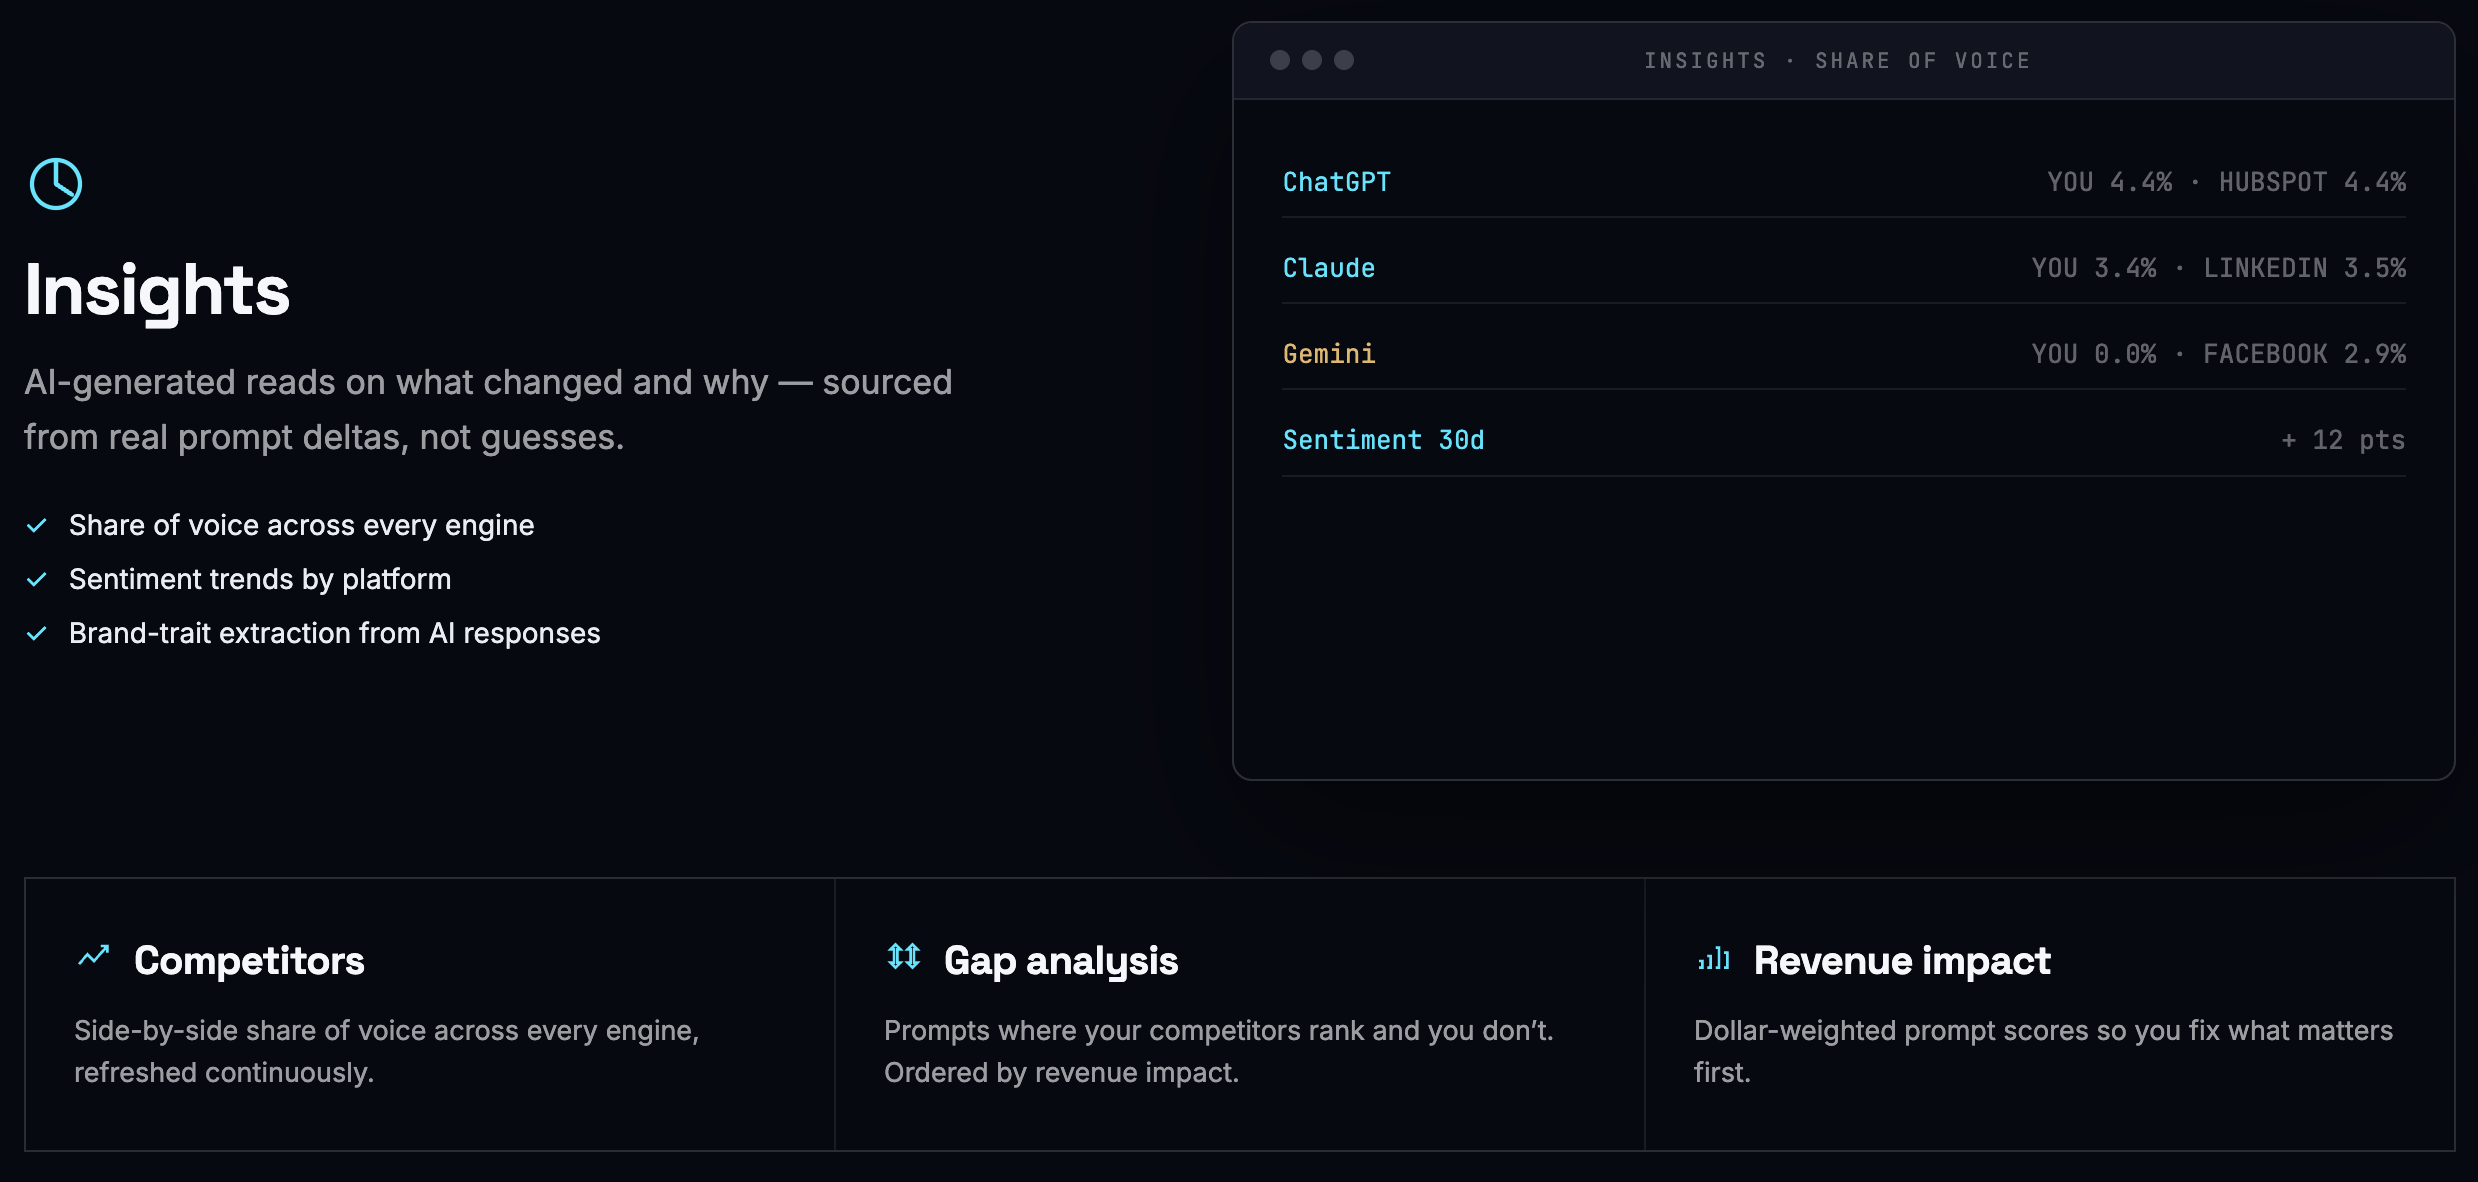The width and height of the screenshot is (2478, 1182).
Task: Click checkmark beside Sentiment trends item
Action: [x=37, y=580]
